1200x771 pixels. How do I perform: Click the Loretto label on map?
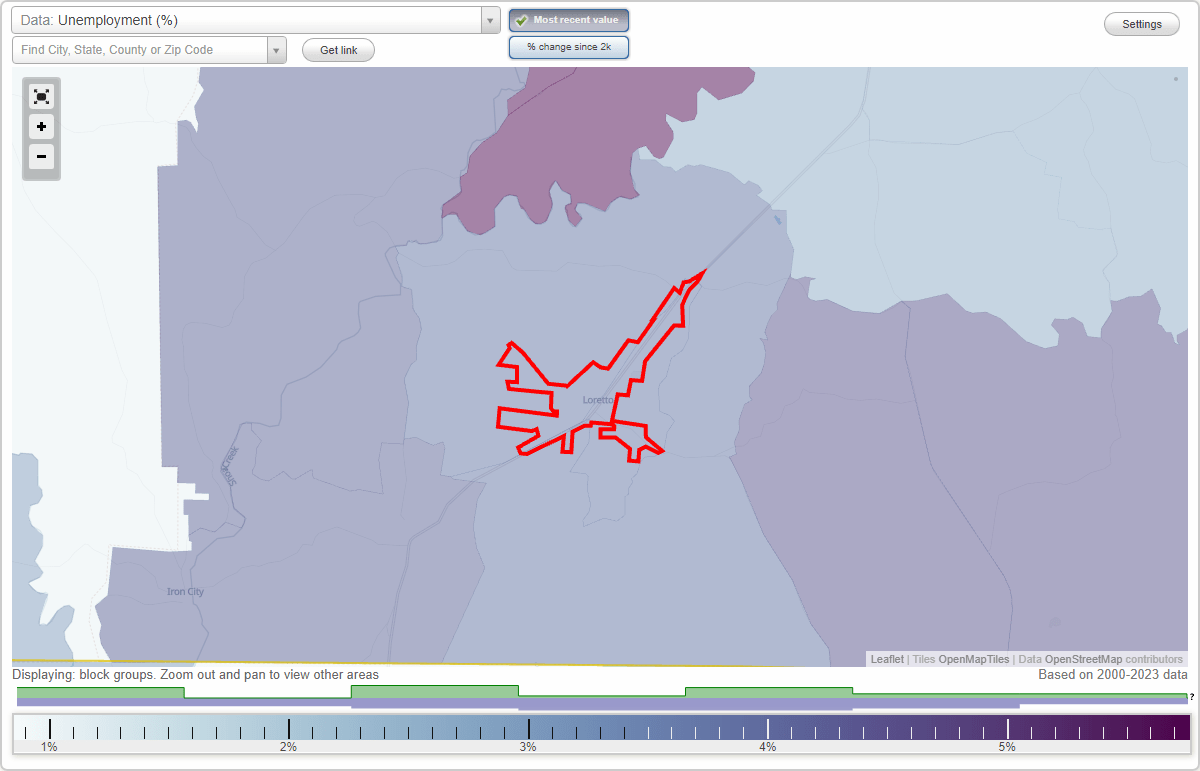click(x=598, y=400)
